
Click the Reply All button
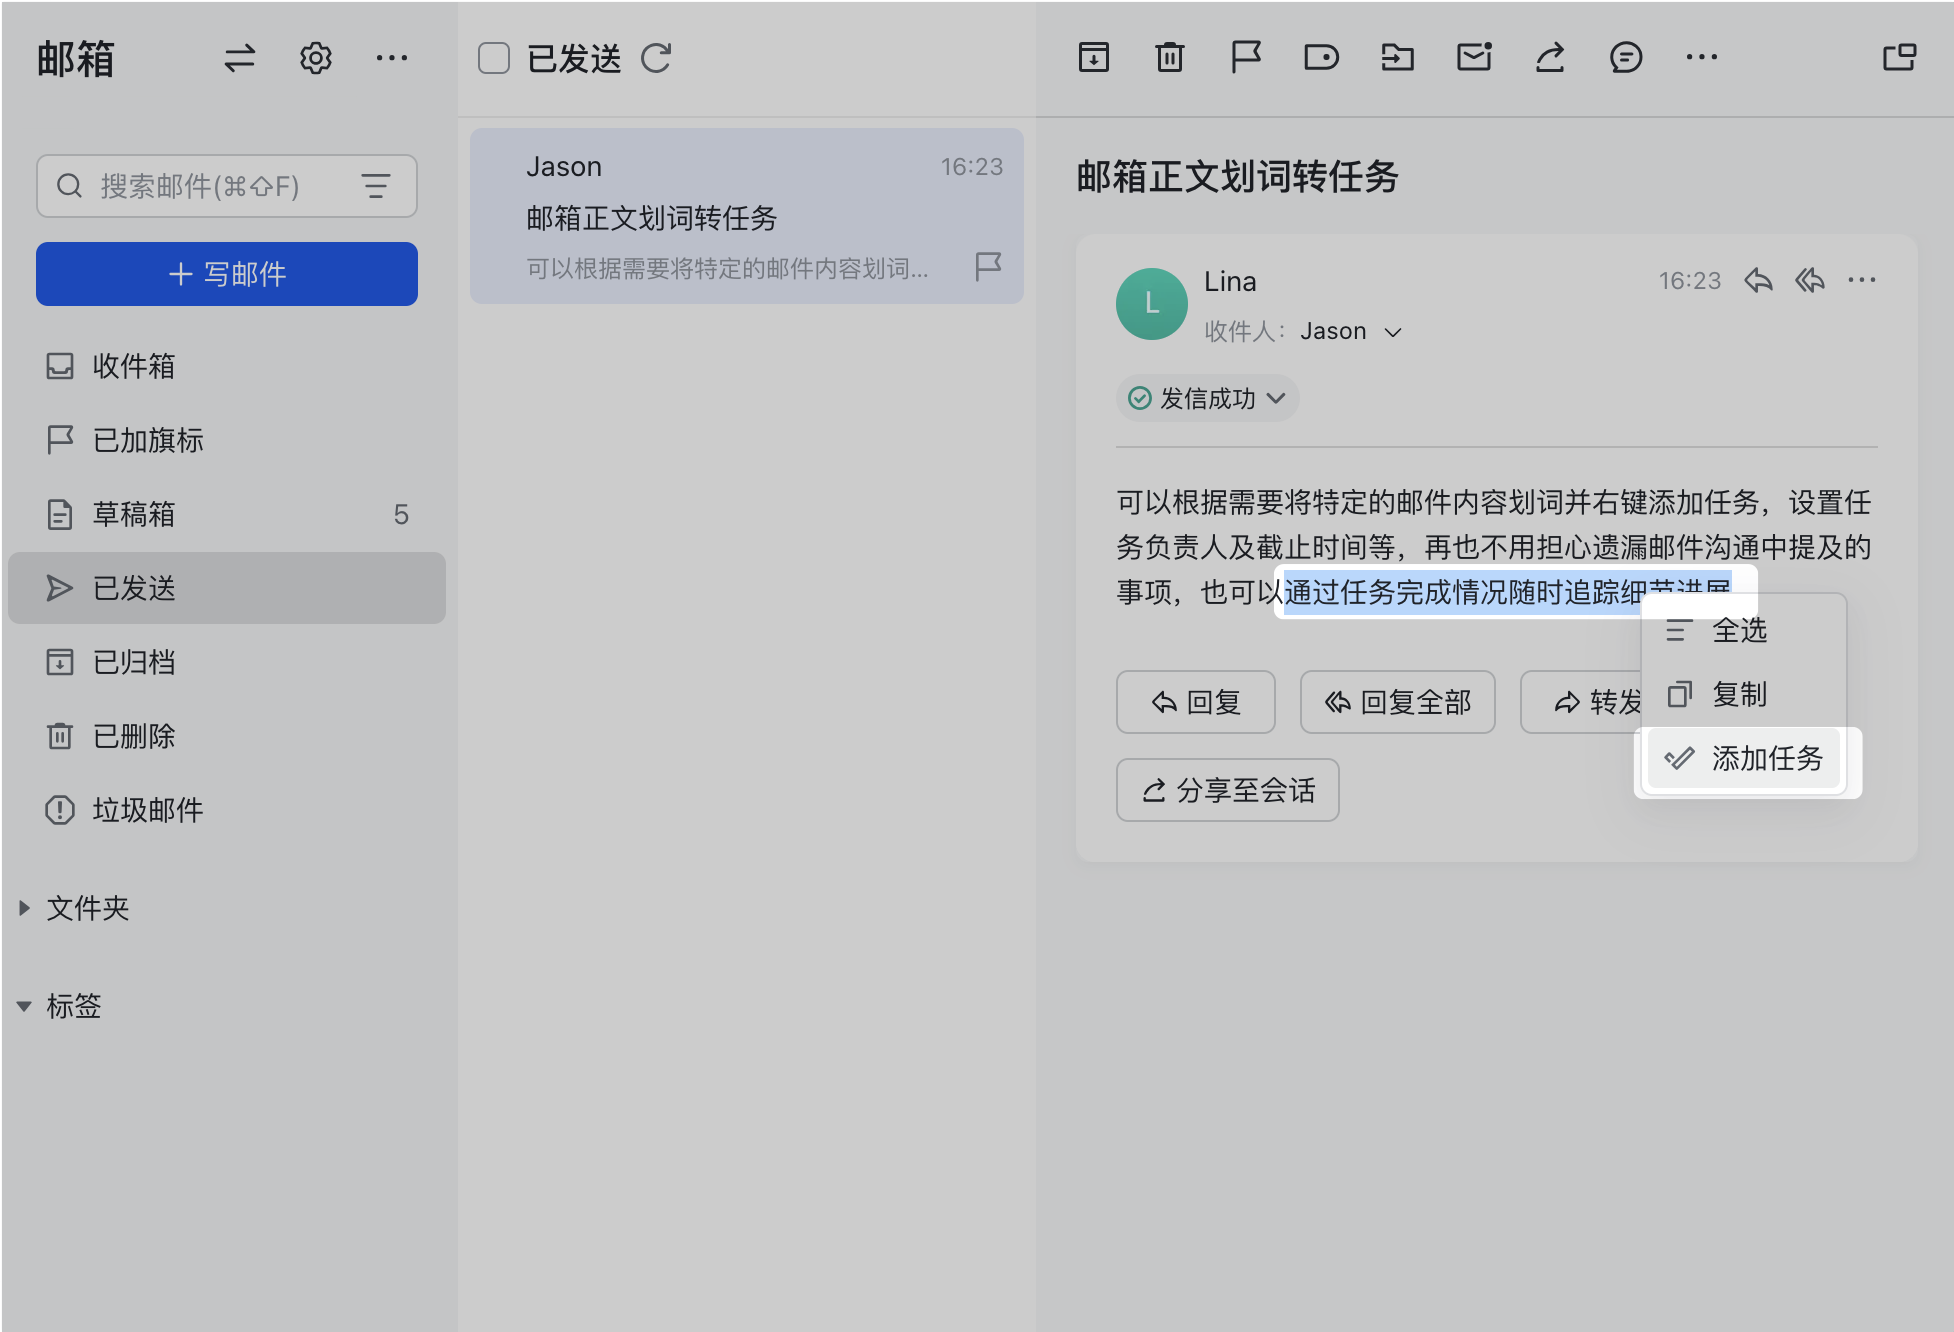(1398, 702)
